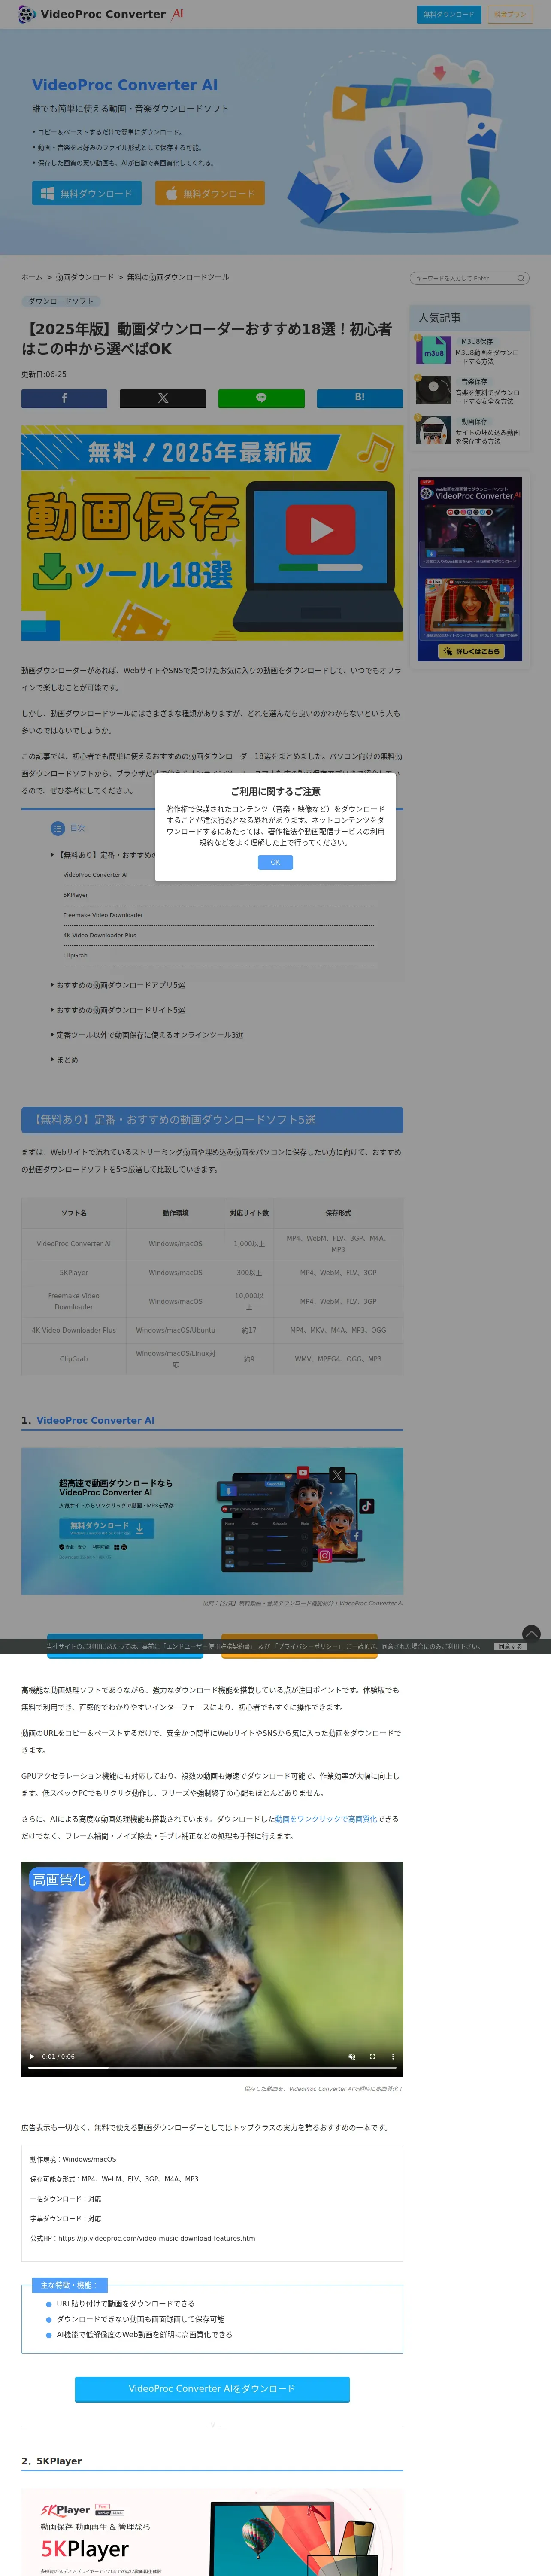This screenshot has height=2576, width=551.
Task: Confirm the copyright notice with OK
Action: (275, 862)
